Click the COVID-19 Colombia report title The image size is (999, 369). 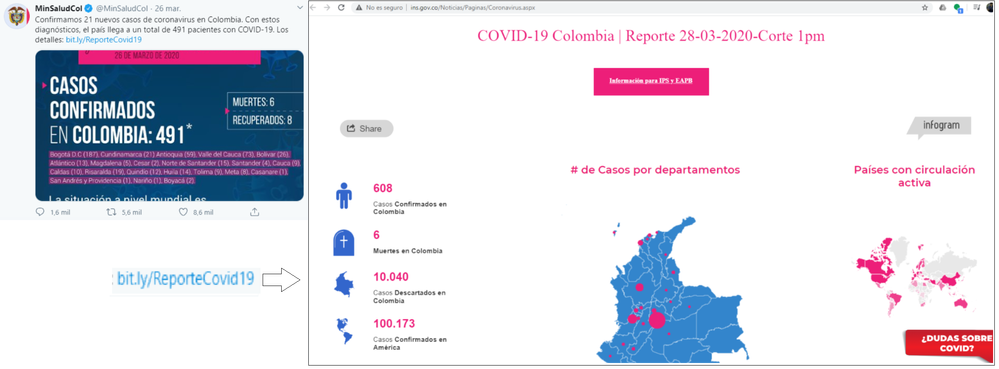[x=650, y=36]
